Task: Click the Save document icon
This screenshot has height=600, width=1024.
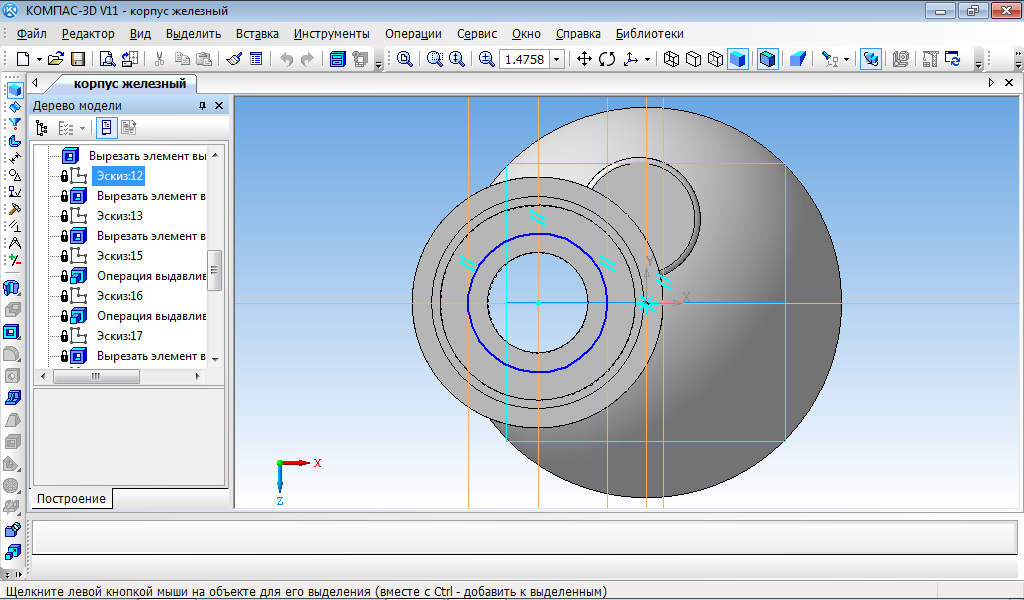Action: click(78, 59)
